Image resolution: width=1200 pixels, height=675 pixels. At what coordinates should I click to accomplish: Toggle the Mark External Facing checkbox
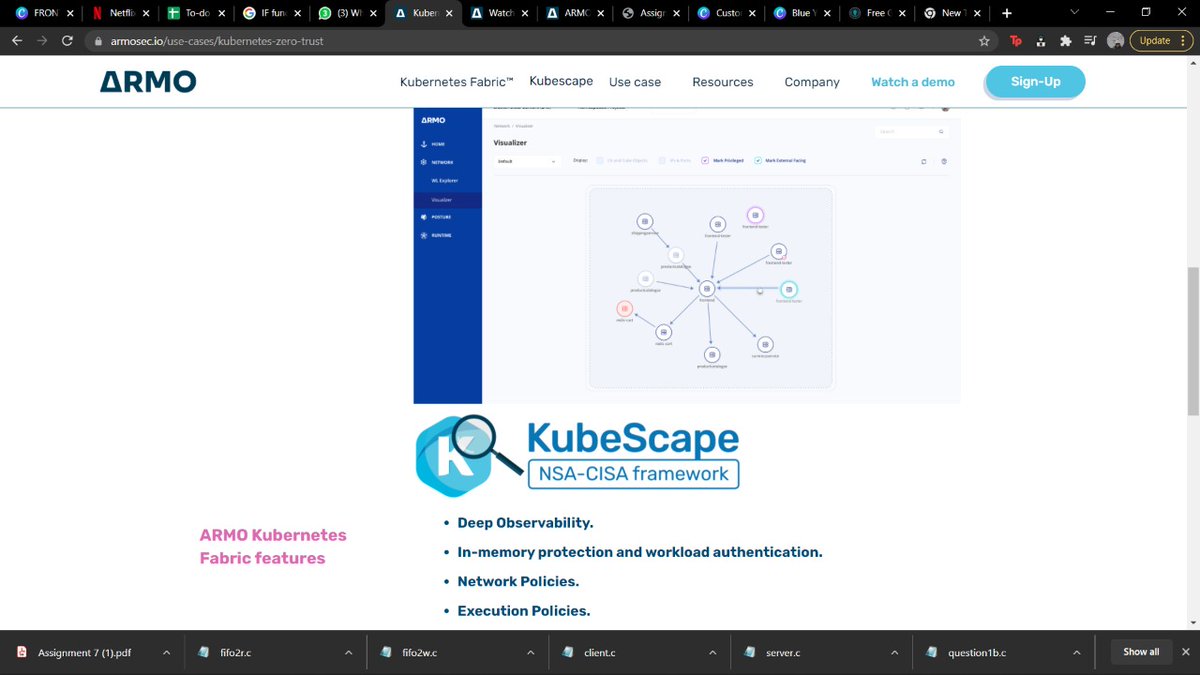pos(757,160)
